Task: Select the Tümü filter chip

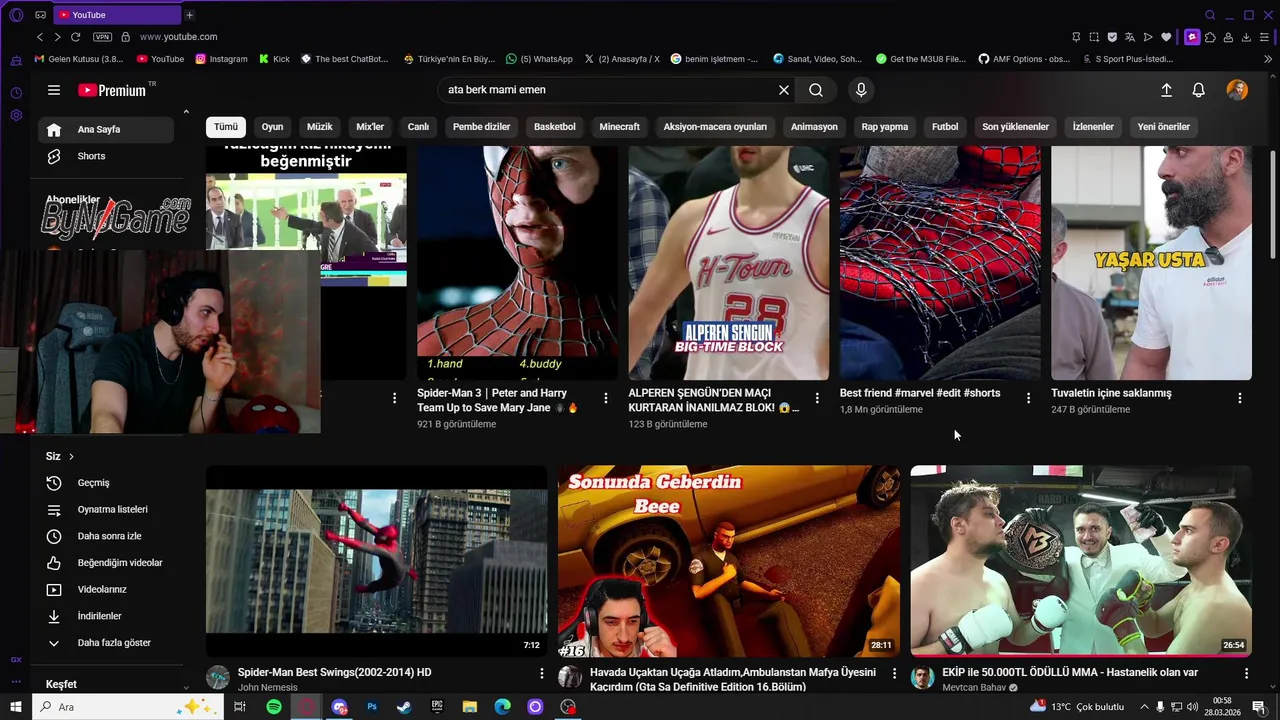Action: pyautogui.click(x=226, y=127)
